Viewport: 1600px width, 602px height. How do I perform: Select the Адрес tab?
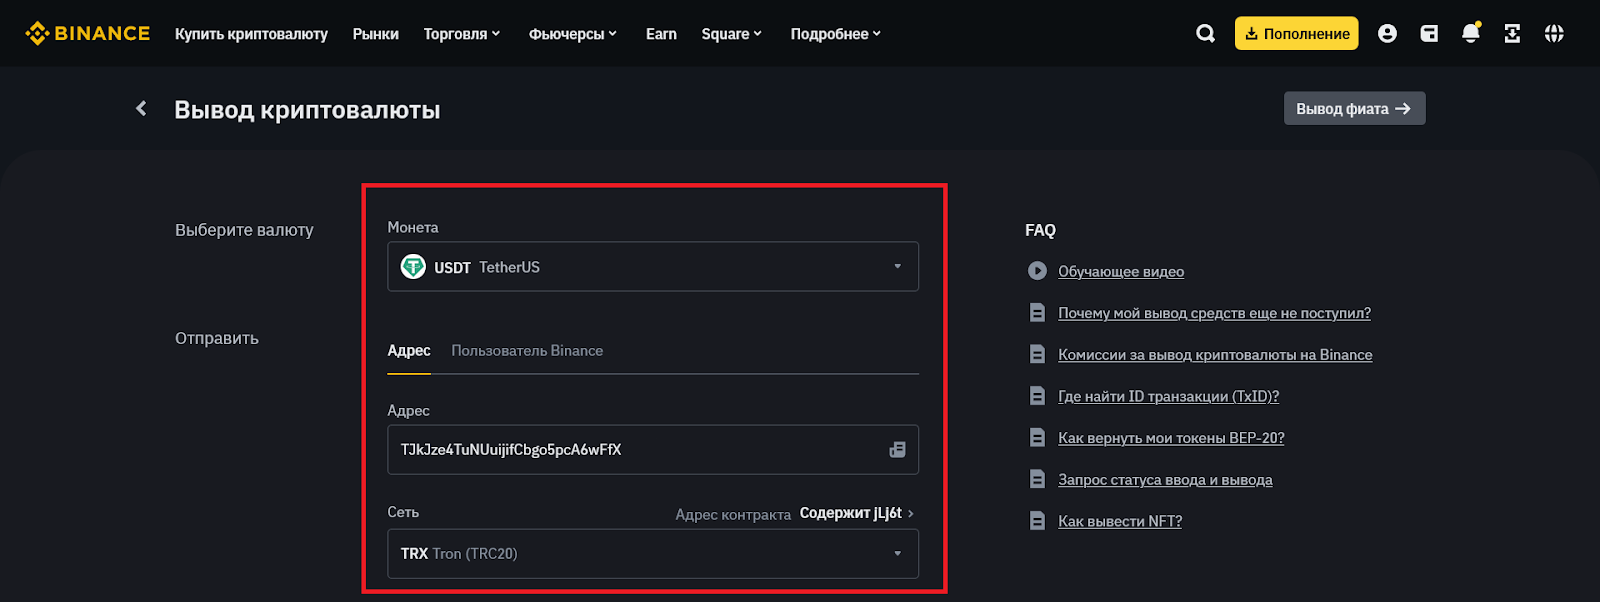coord(408,351)
